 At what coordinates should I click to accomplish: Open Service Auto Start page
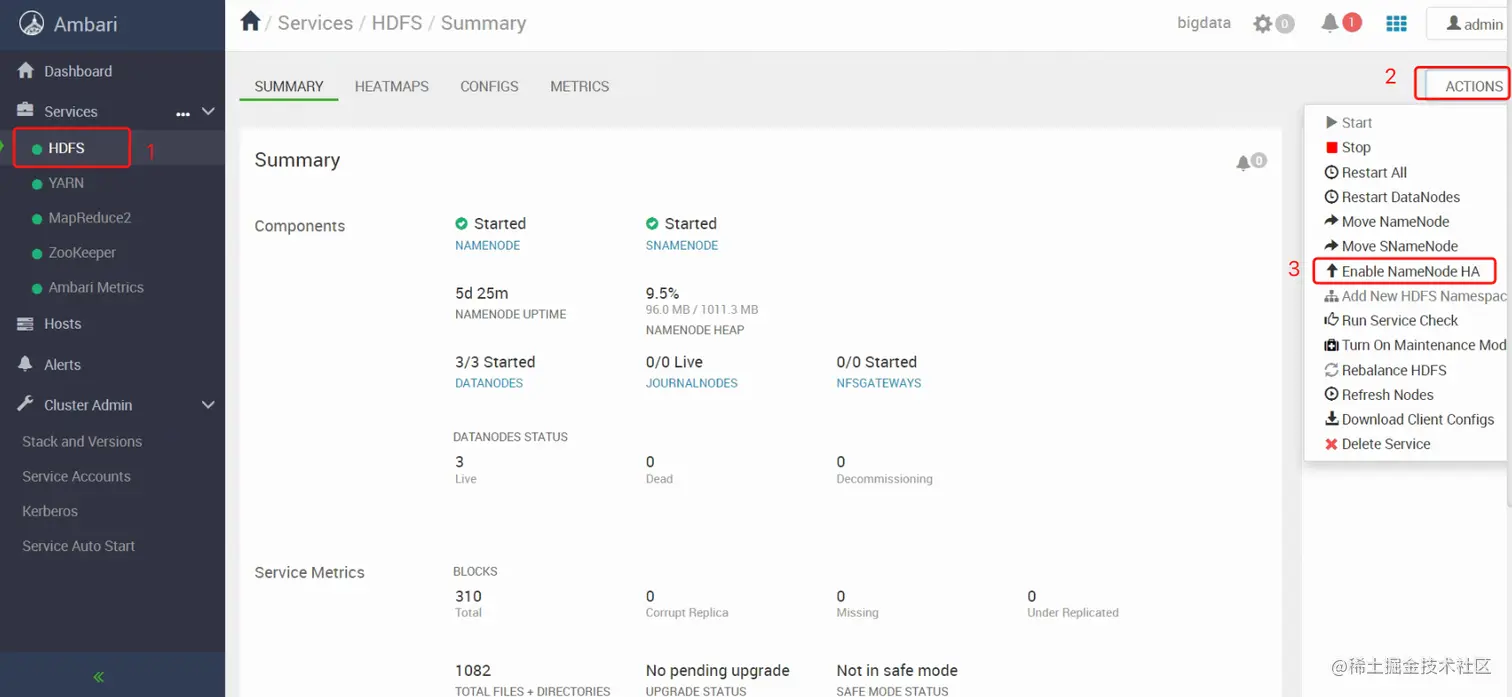tap(78, 546)
